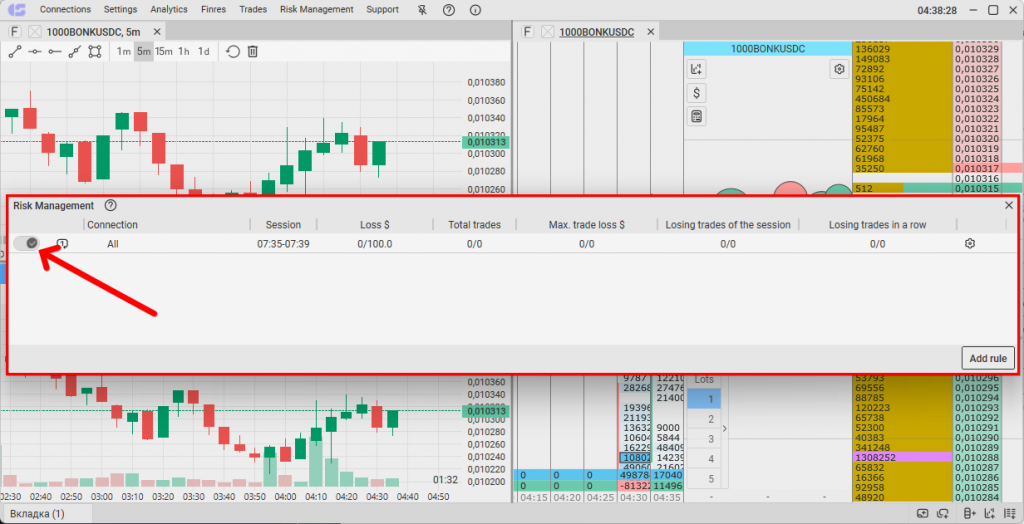This screenshot has height=524, width=1024.
Task: Click the crossed-box icon on the chart tab
Action: pos(35,31)
